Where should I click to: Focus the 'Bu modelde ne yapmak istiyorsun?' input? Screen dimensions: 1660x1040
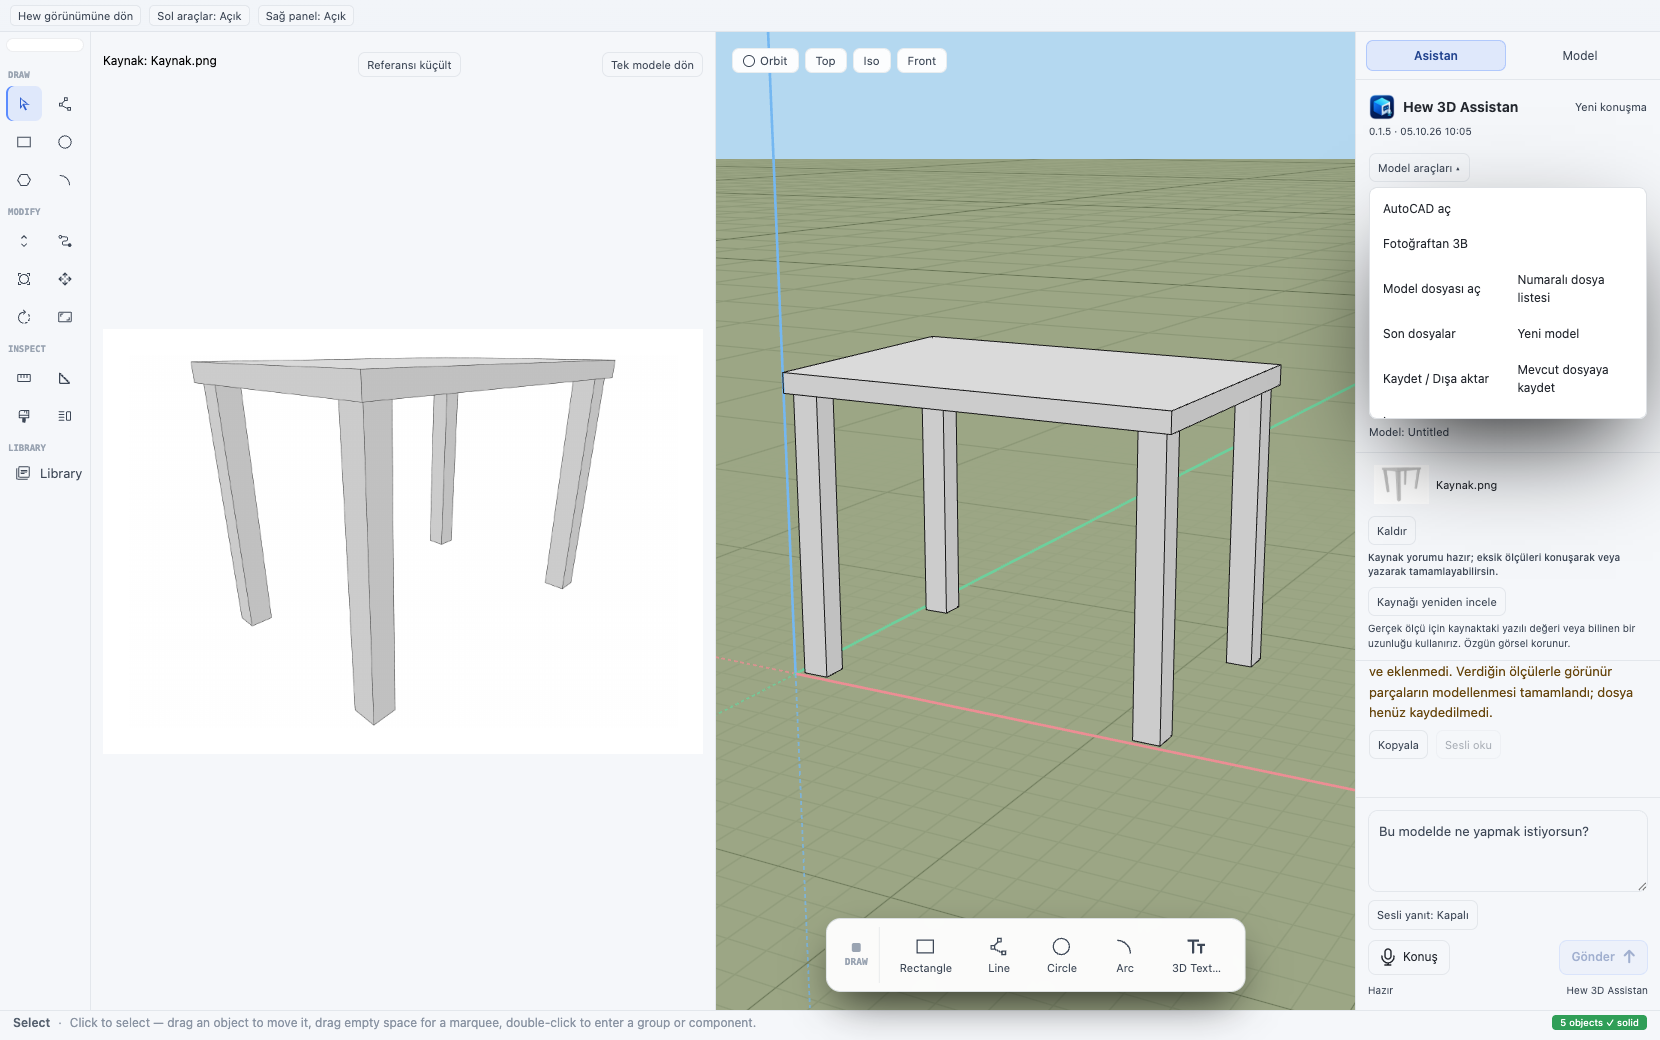pyautogui.click(x=1507, y=851)
